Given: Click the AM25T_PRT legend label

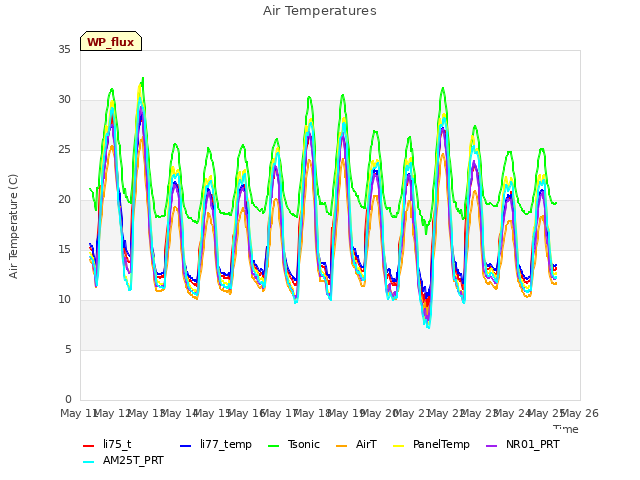Looking at the screenshot, I should click(133, 460).
